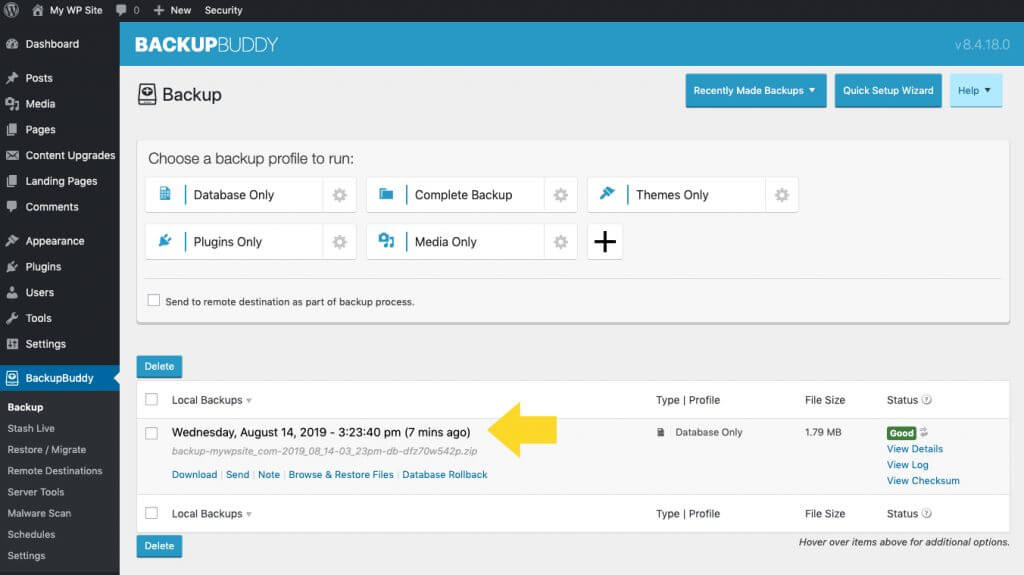
Task: Click the Dashboard gauge icon in the sidebar
Action: [x=12, y=44]
